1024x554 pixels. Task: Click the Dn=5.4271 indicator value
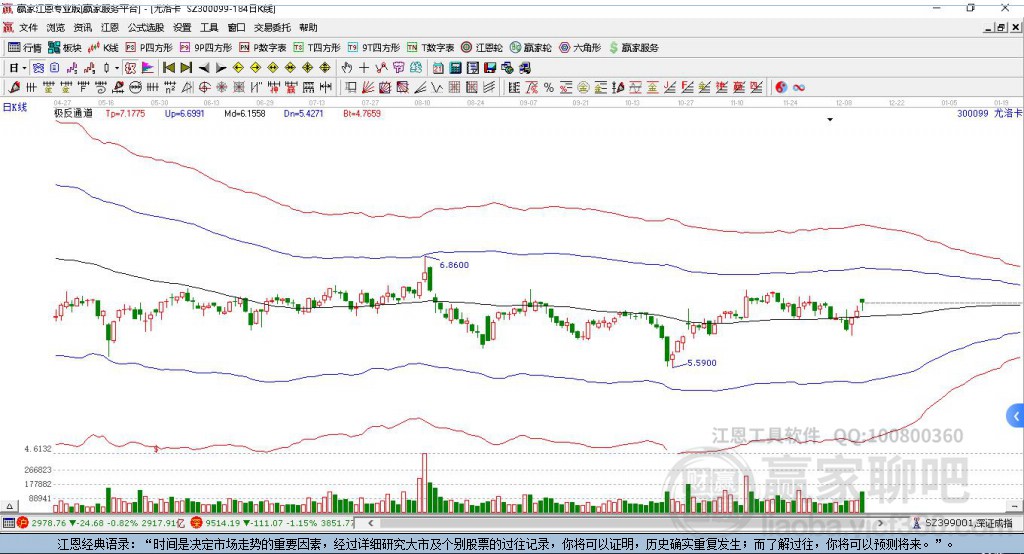(x=303, y=114)
